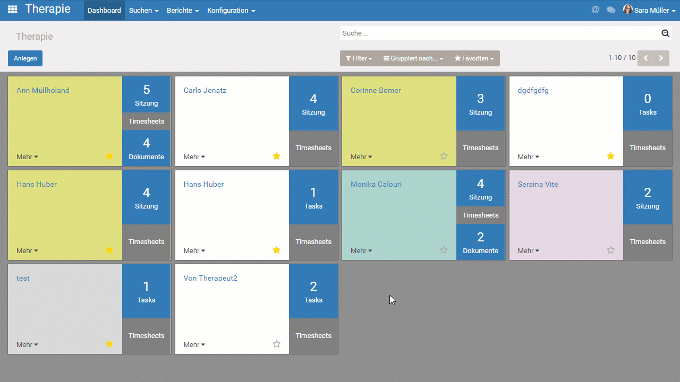
Task: Toggle favorite star on Ann Mullholand card
Action: click(x=109, y=156)
